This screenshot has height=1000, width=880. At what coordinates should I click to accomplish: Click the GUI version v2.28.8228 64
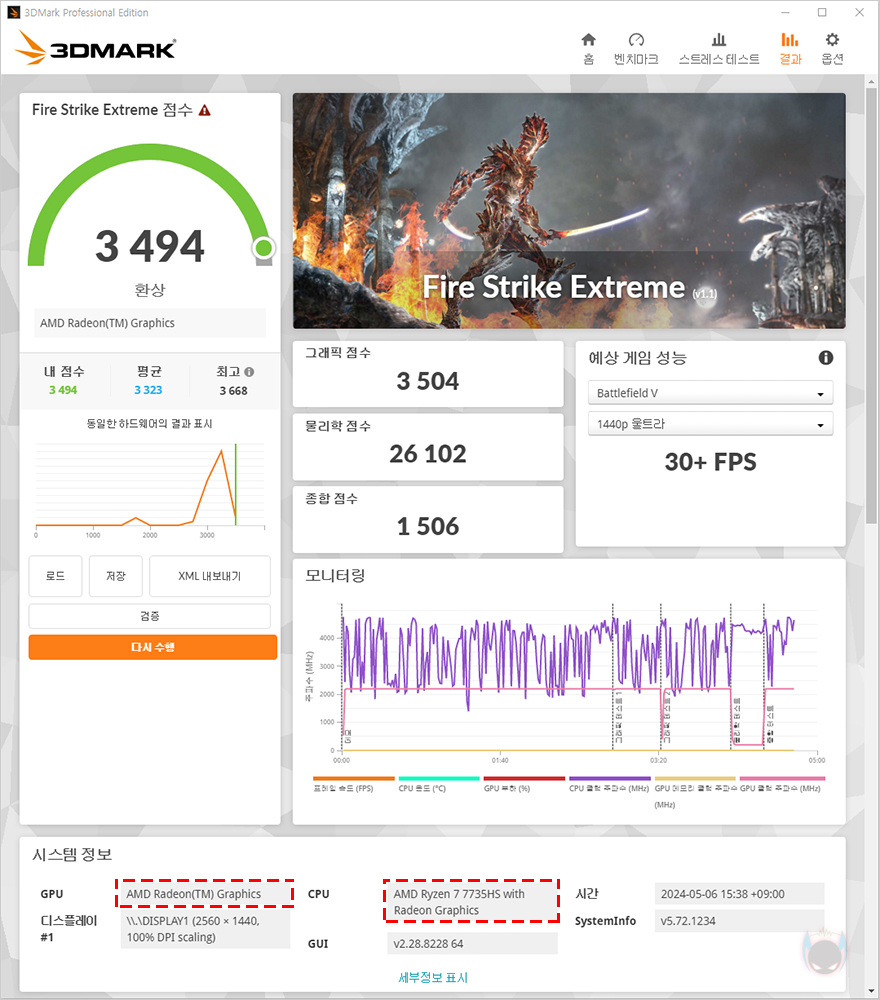(x=472, y=943)
